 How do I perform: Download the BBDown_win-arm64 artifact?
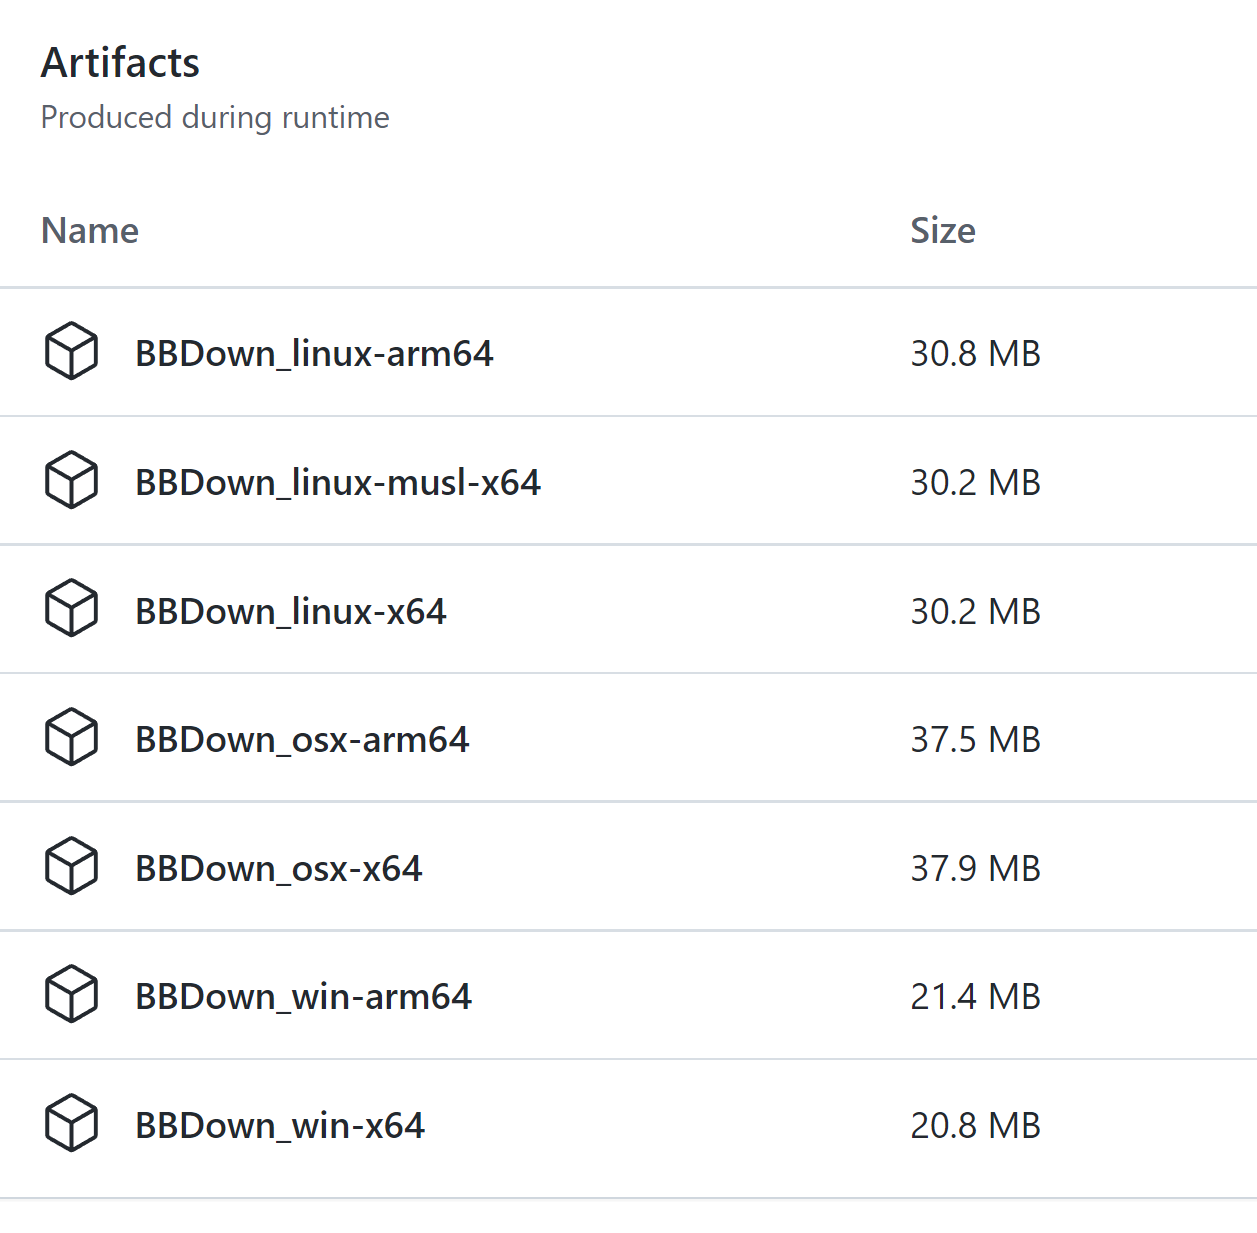tap(303, 996)
